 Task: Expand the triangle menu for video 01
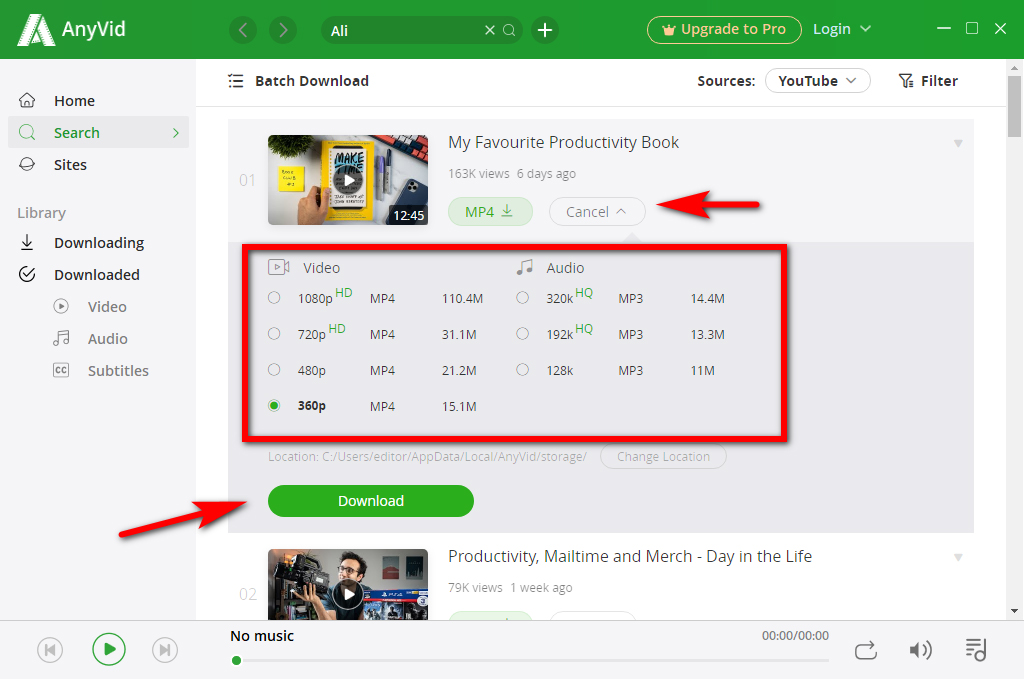(x=958, y=144)
